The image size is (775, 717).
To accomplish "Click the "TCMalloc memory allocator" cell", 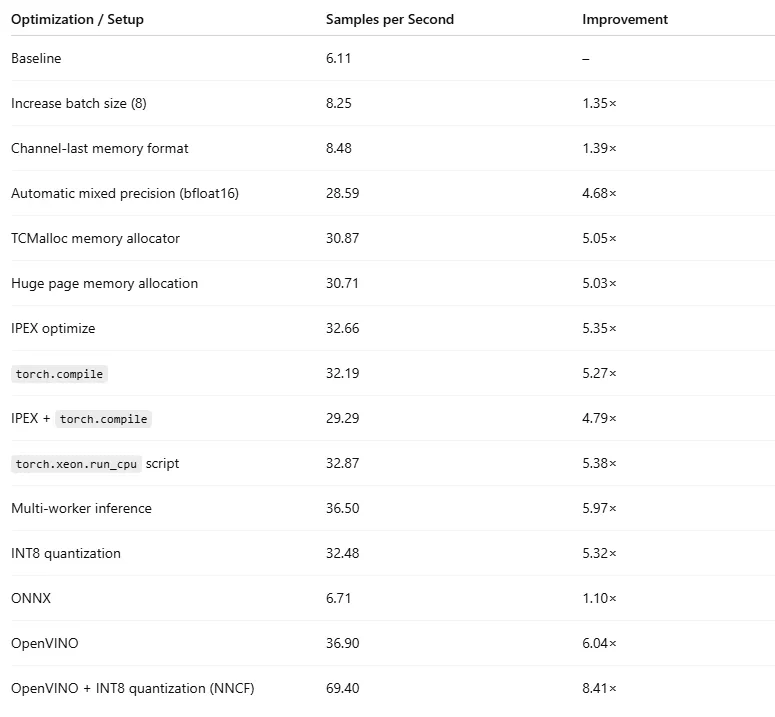I will (95, 238).
